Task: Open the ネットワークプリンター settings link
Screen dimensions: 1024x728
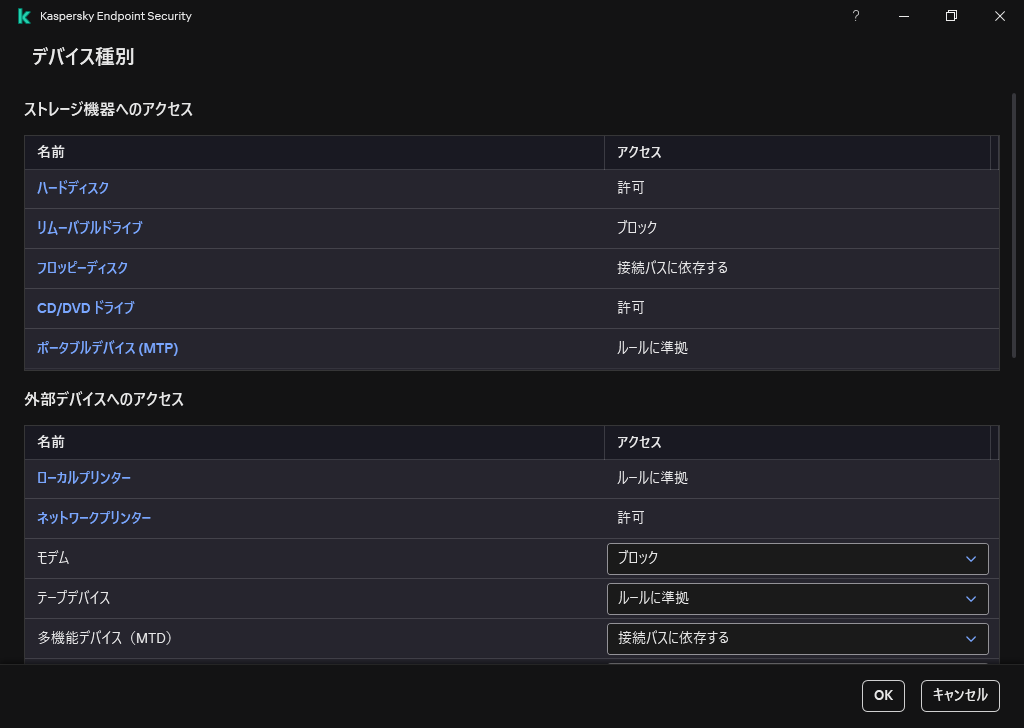Action: point(94,518)
